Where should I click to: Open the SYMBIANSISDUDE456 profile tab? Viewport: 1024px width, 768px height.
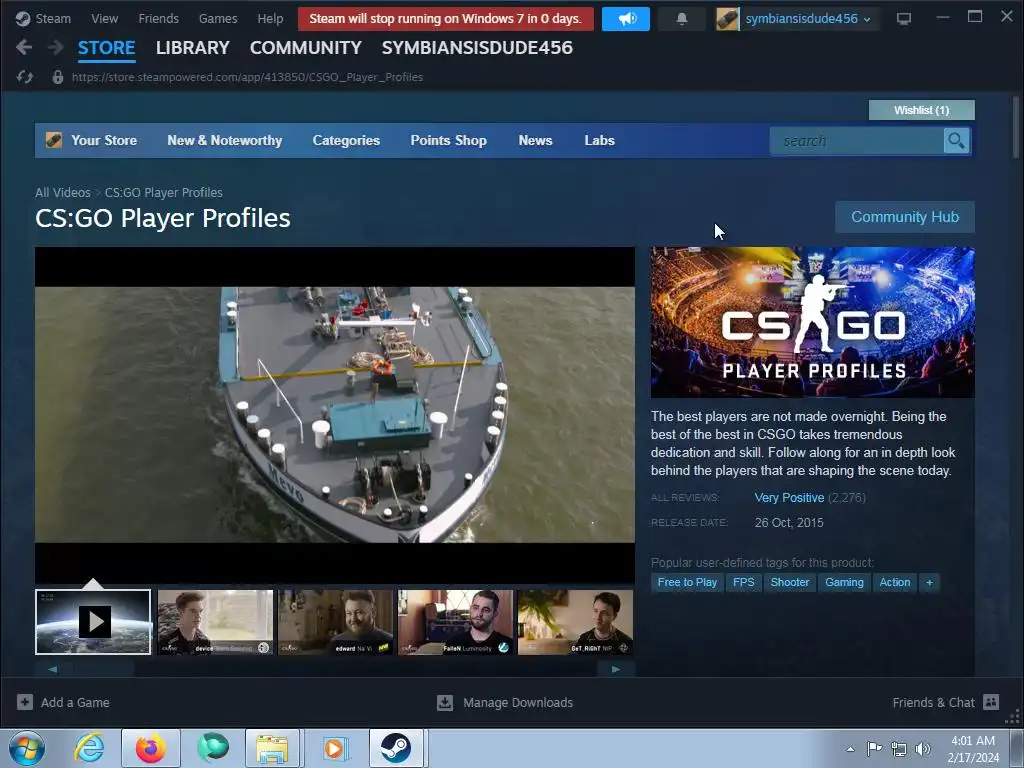(x=477, y=48)
